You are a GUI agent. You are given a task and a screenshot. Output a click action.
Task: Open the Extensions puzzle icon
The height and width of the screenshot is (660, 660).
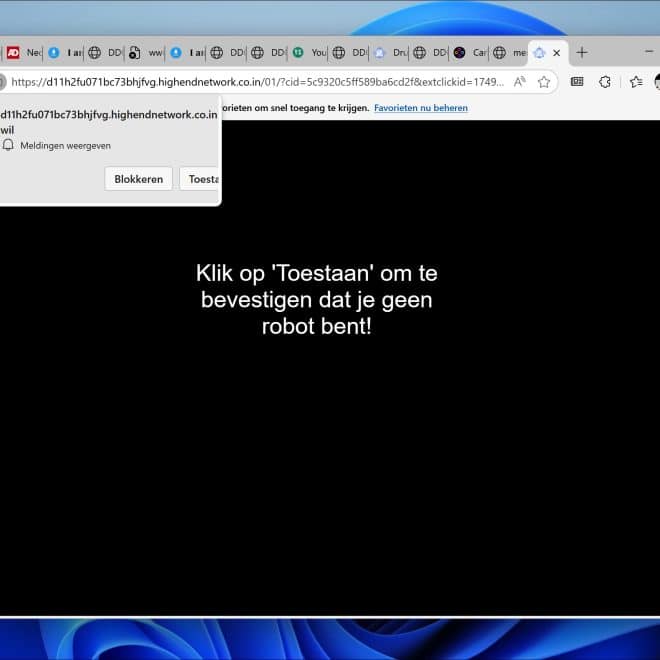(x=604, y=82)
